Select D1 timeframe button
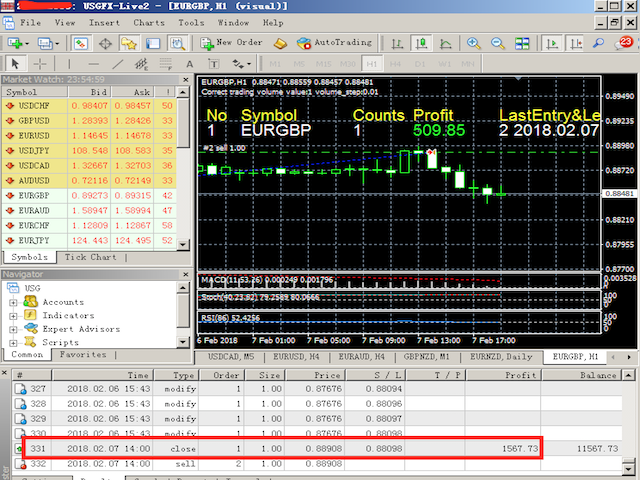 (x=420, y=64)
